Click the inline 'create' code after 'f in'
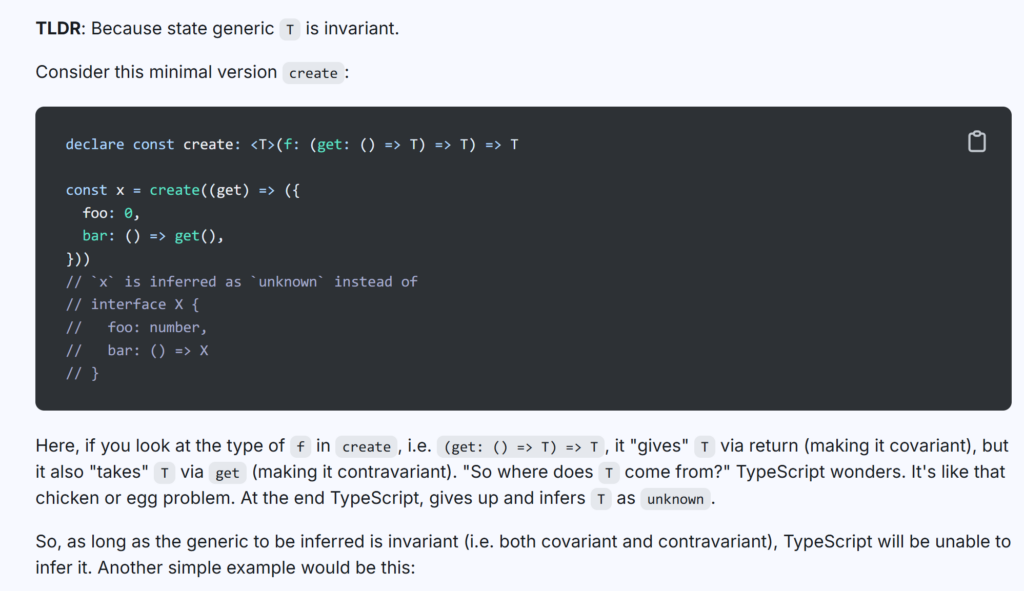Viewport: 1024px width, 591px height. point(366,447)
